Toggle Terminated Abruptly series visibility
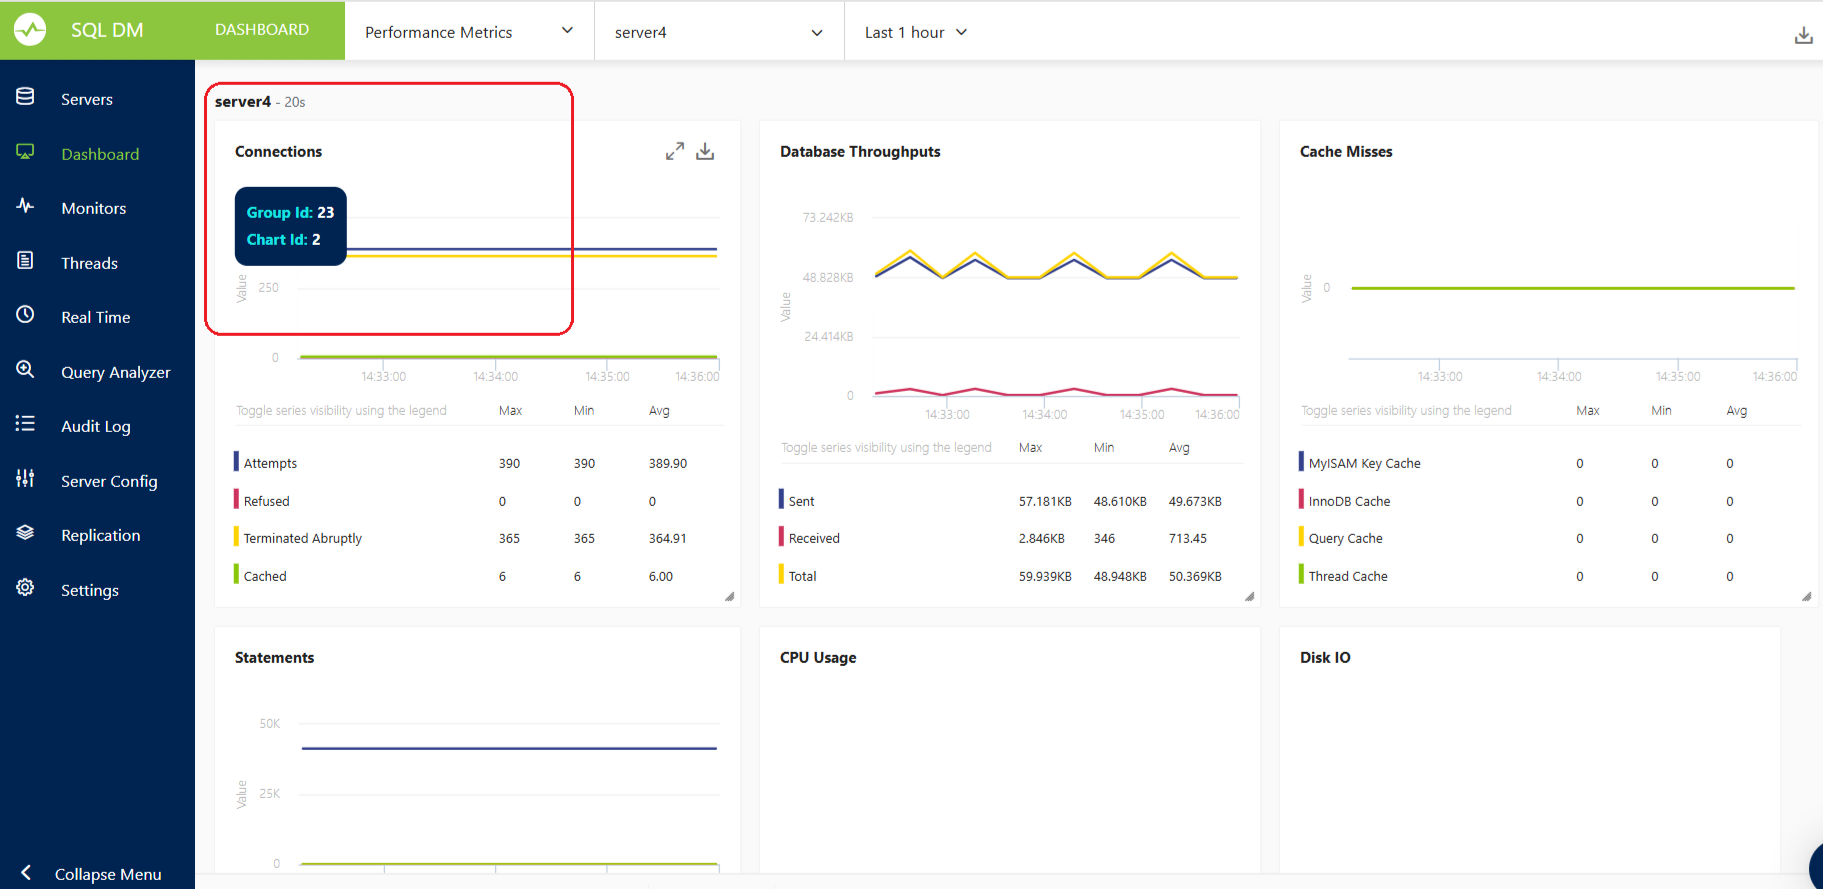Image resolution: width=1823 pixels, height=889 pixels. (302, 538)
